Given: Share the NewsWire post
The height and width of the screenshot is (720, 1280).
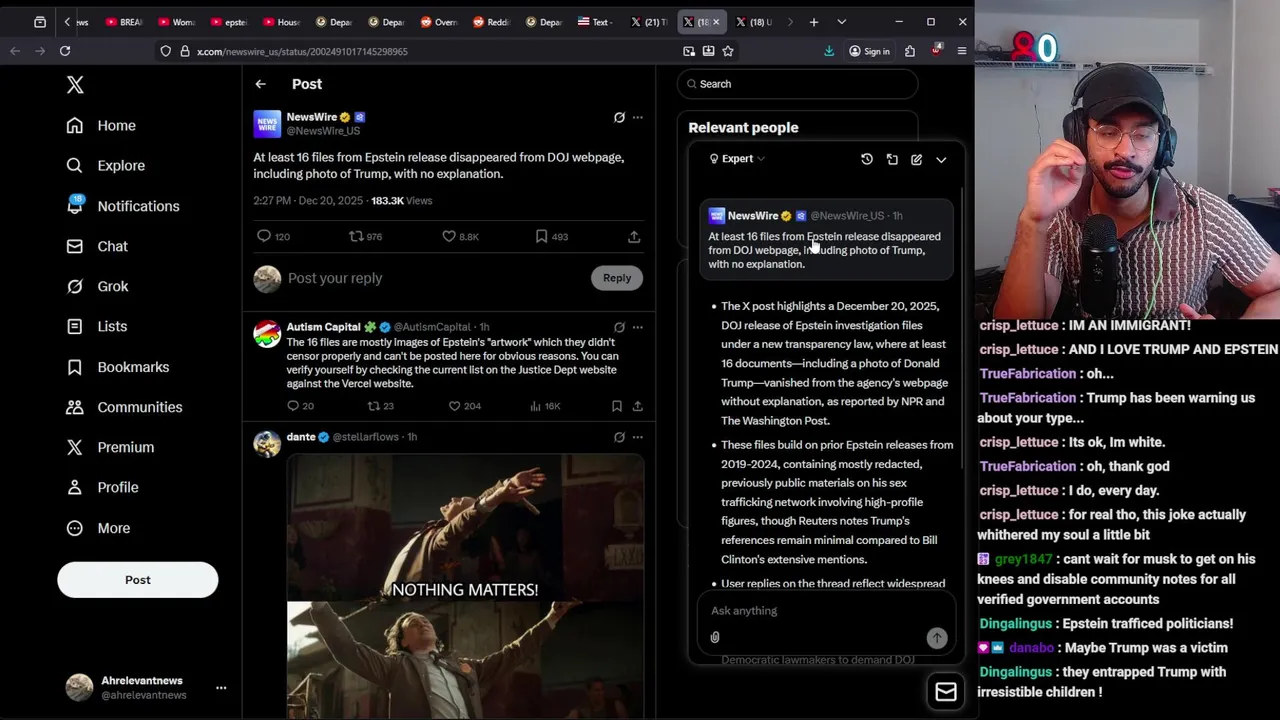Looking at the screenshot, I should coord(634,236).
